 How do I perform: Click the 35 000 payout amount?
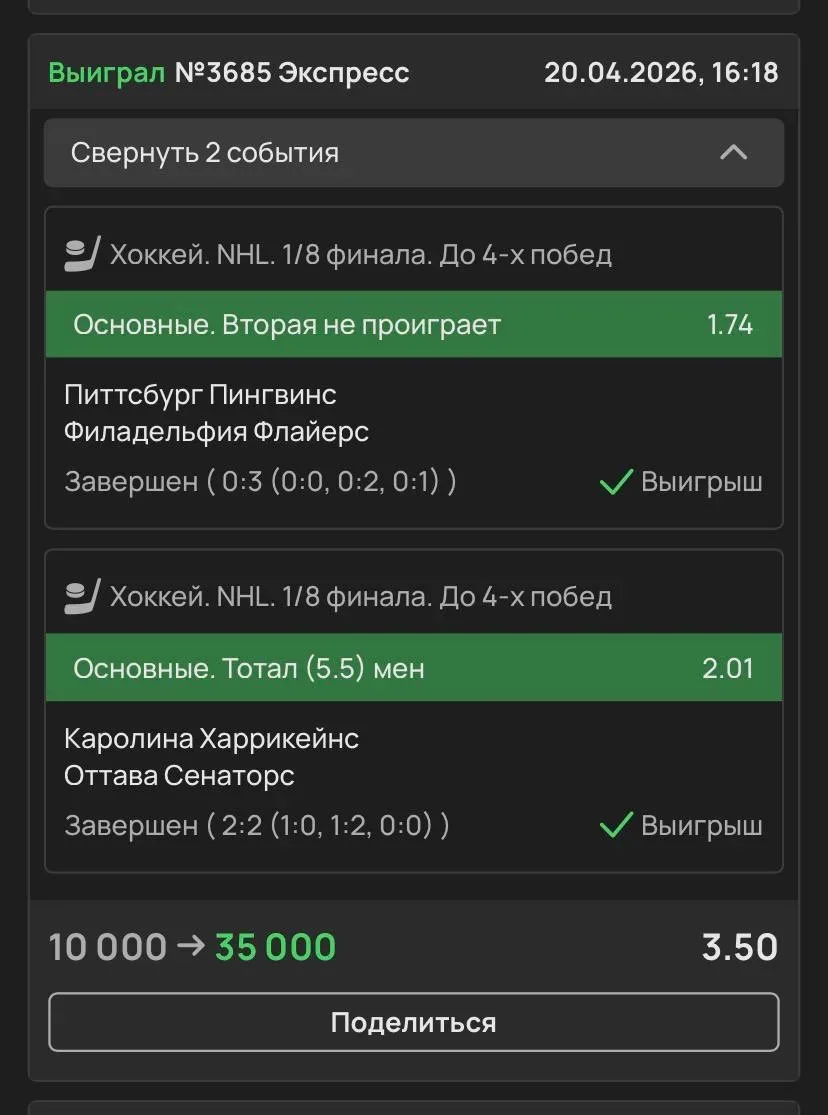[x=275, y=946]
